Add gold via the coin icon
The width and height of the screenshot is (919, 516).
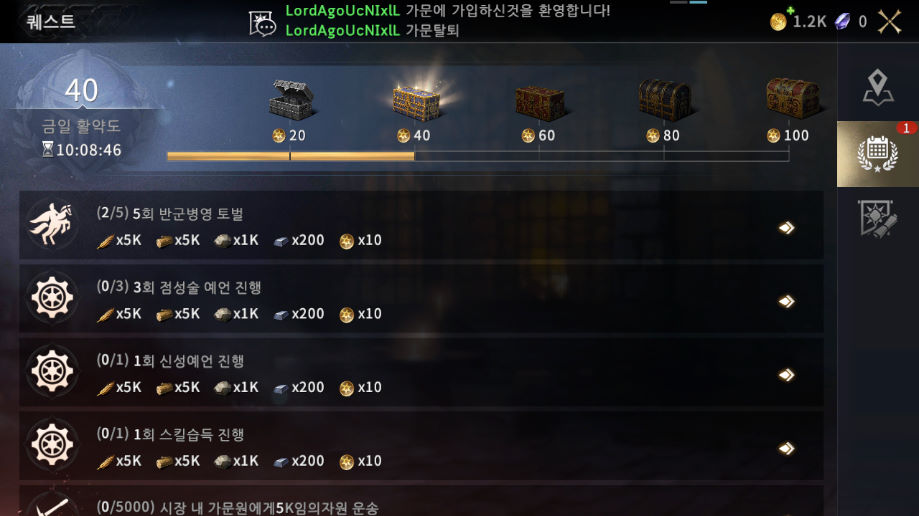[779, 21]
